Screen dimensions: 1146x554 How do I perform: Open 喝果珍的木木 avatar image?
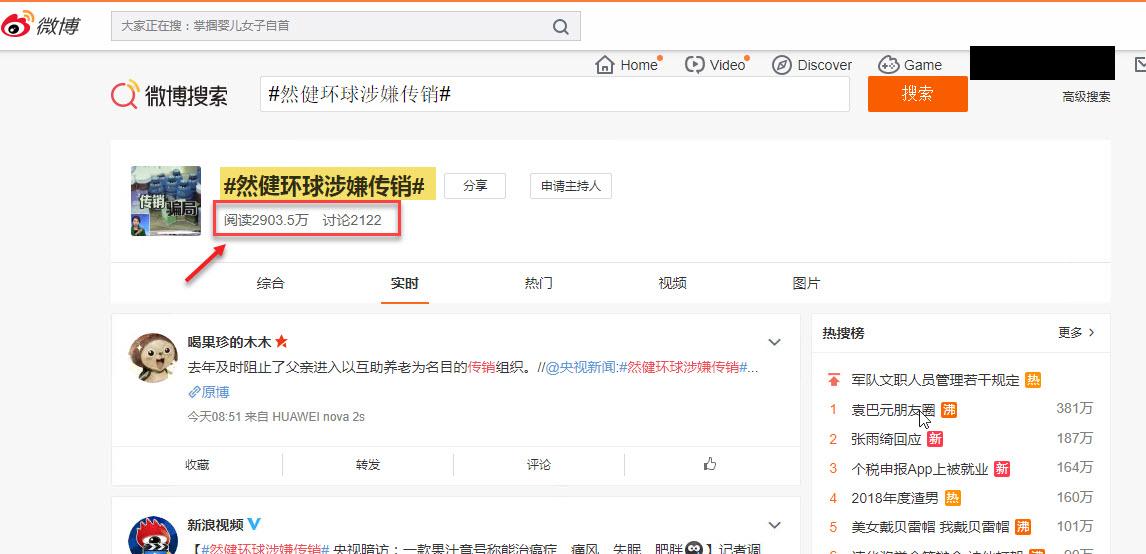click(x=153, y=357)
